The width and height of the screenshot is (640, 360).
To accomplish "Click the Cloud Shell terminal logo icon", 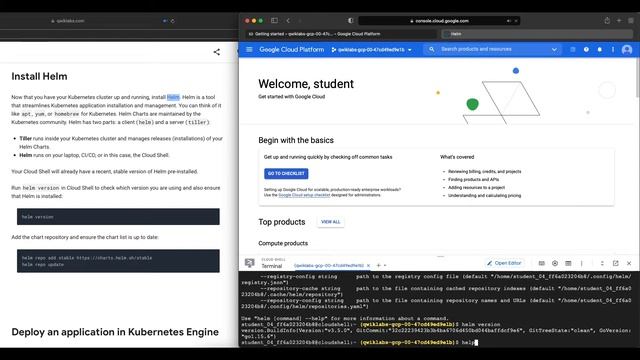I will [x=249, y=263].
